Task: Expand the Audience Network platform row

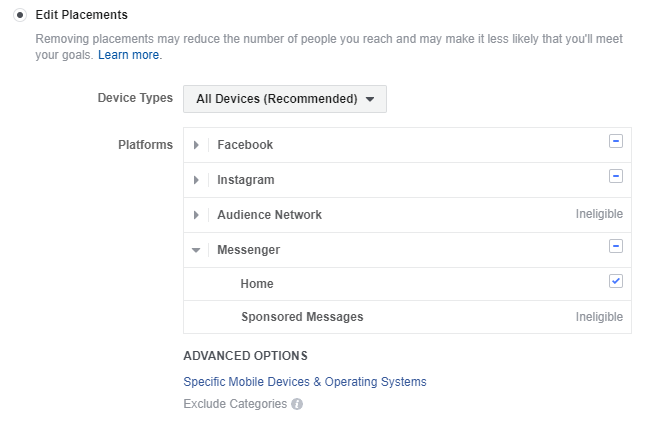Action: coord(196,215)
